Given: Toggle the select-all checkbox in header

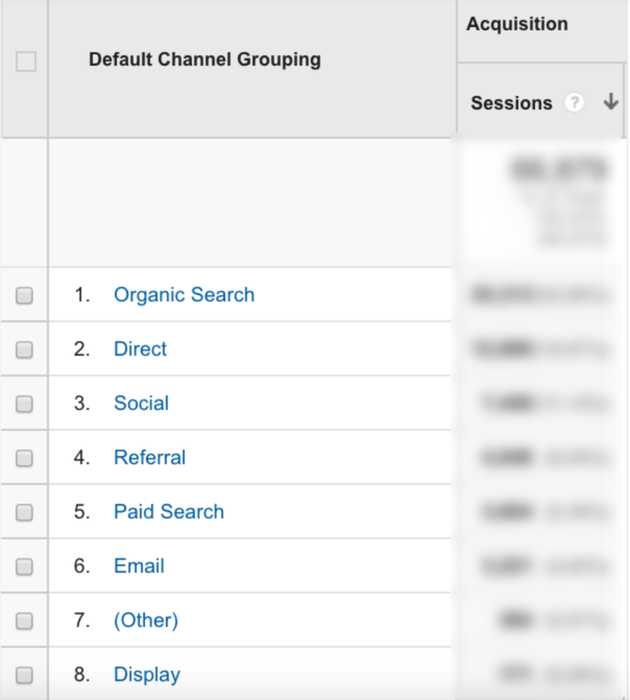Looking at the screenshot, I should tap(26, 62).
